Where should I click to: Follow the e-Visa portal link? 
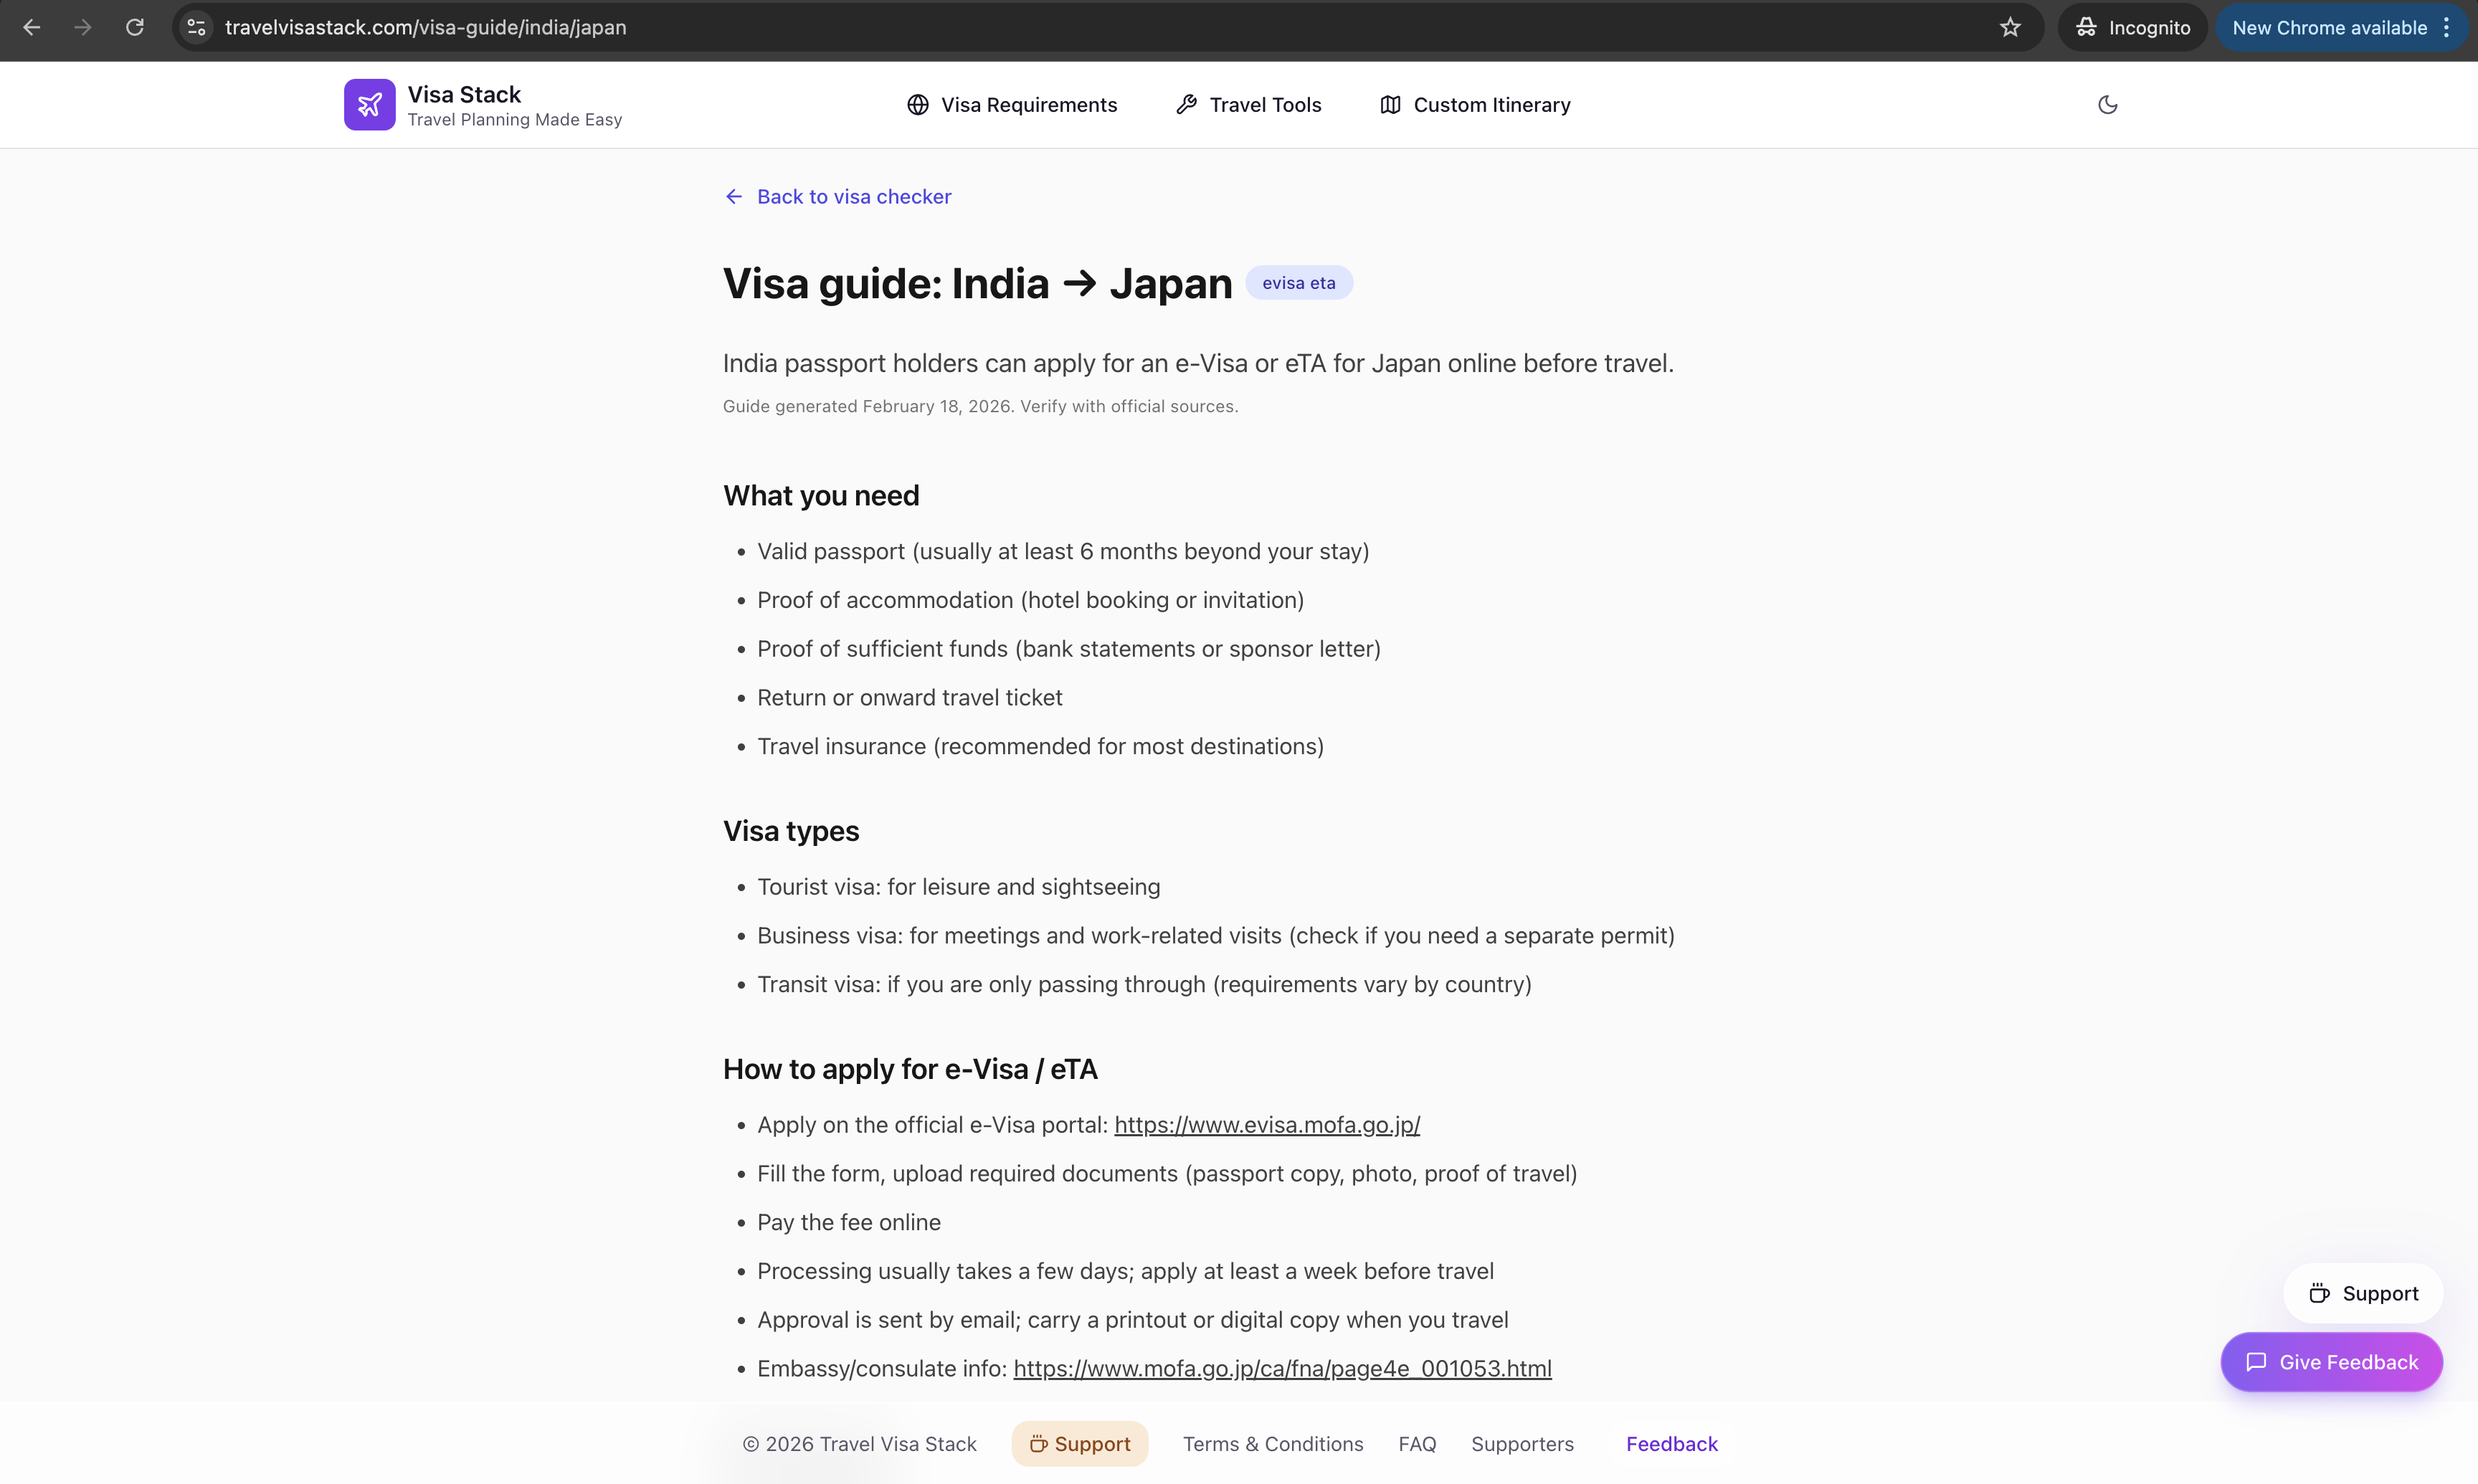pyautogui.click(x=1266, y=1124)
